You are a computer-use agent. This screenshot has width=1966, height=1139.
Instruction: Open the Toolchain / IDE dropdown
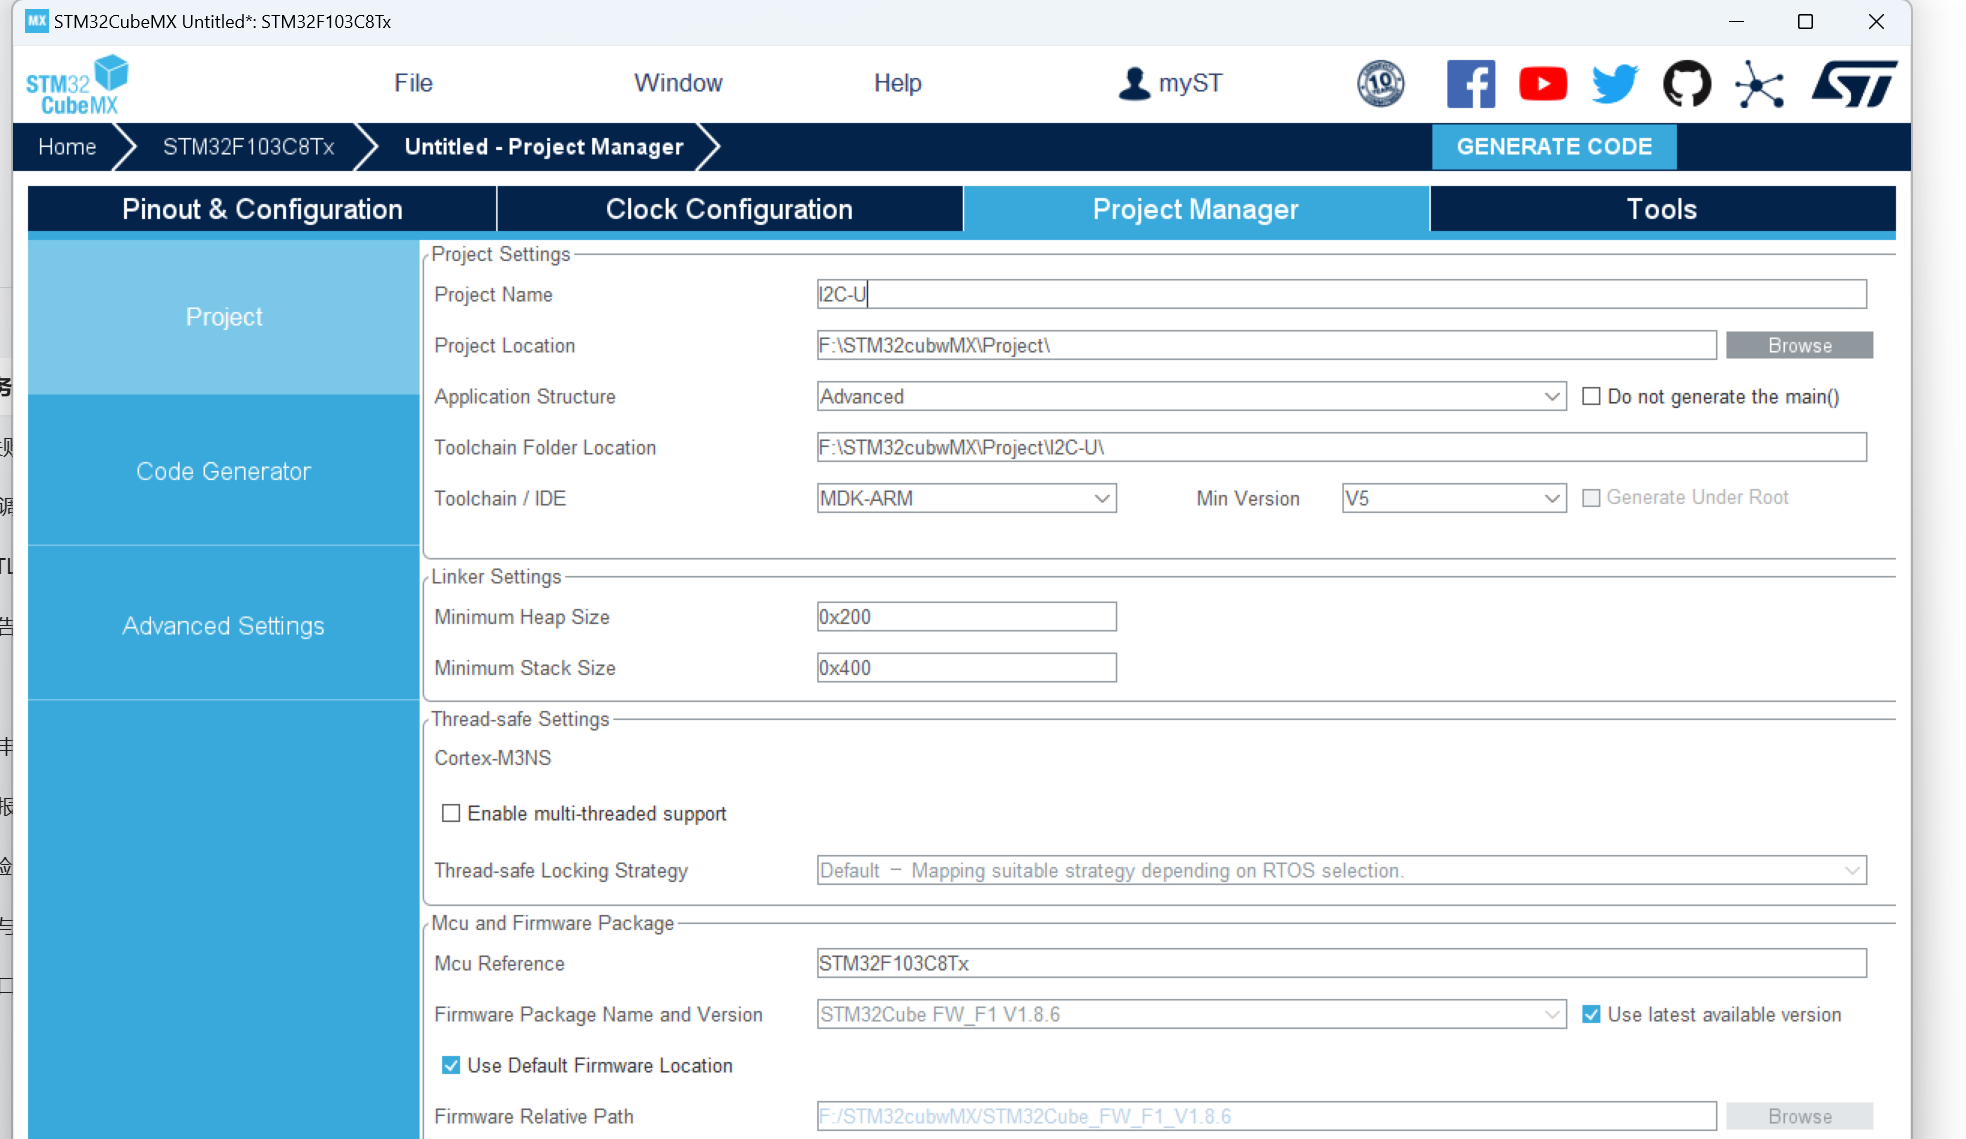pyautogui.click(x=966, y=499)
